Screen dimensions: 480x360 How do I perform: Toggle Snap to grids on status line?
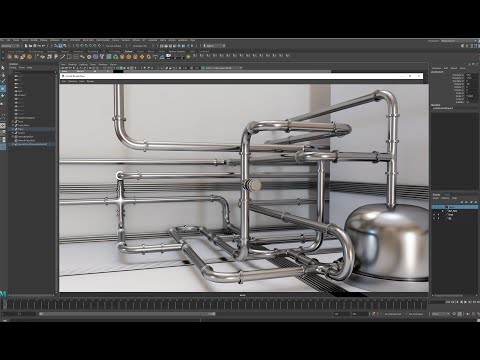(77, 46)
